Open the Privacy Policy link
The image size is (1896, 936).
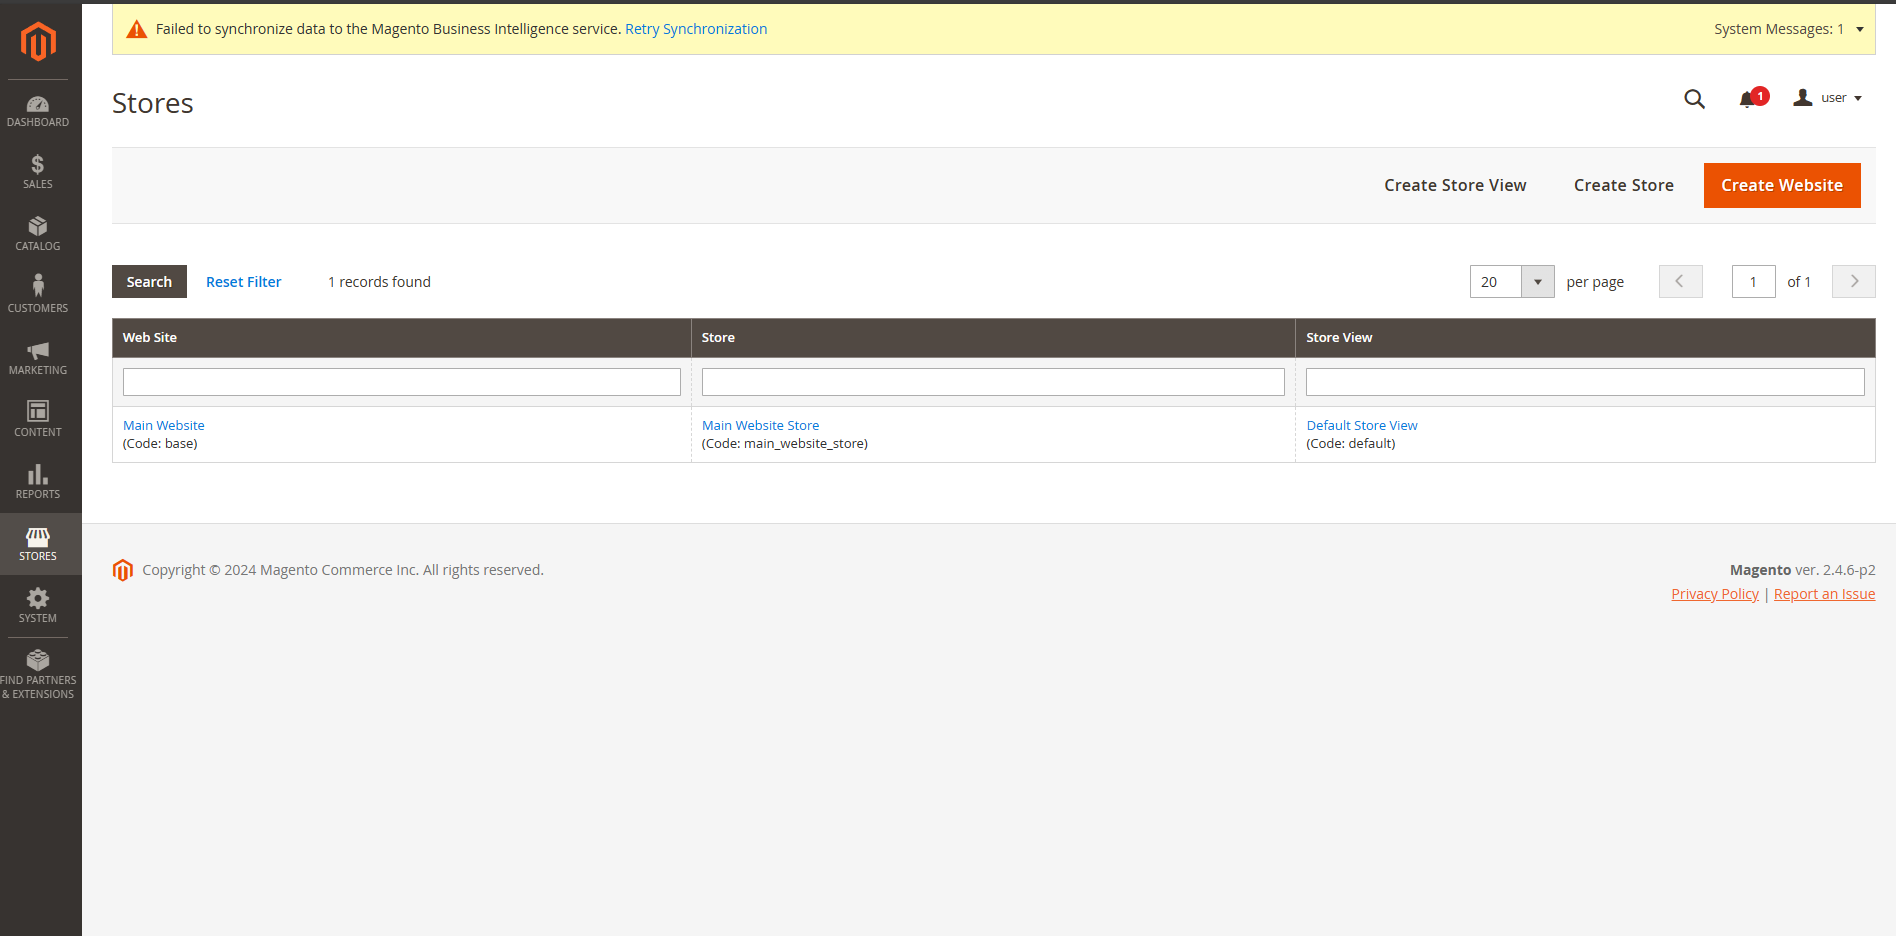click(1715, 594)
